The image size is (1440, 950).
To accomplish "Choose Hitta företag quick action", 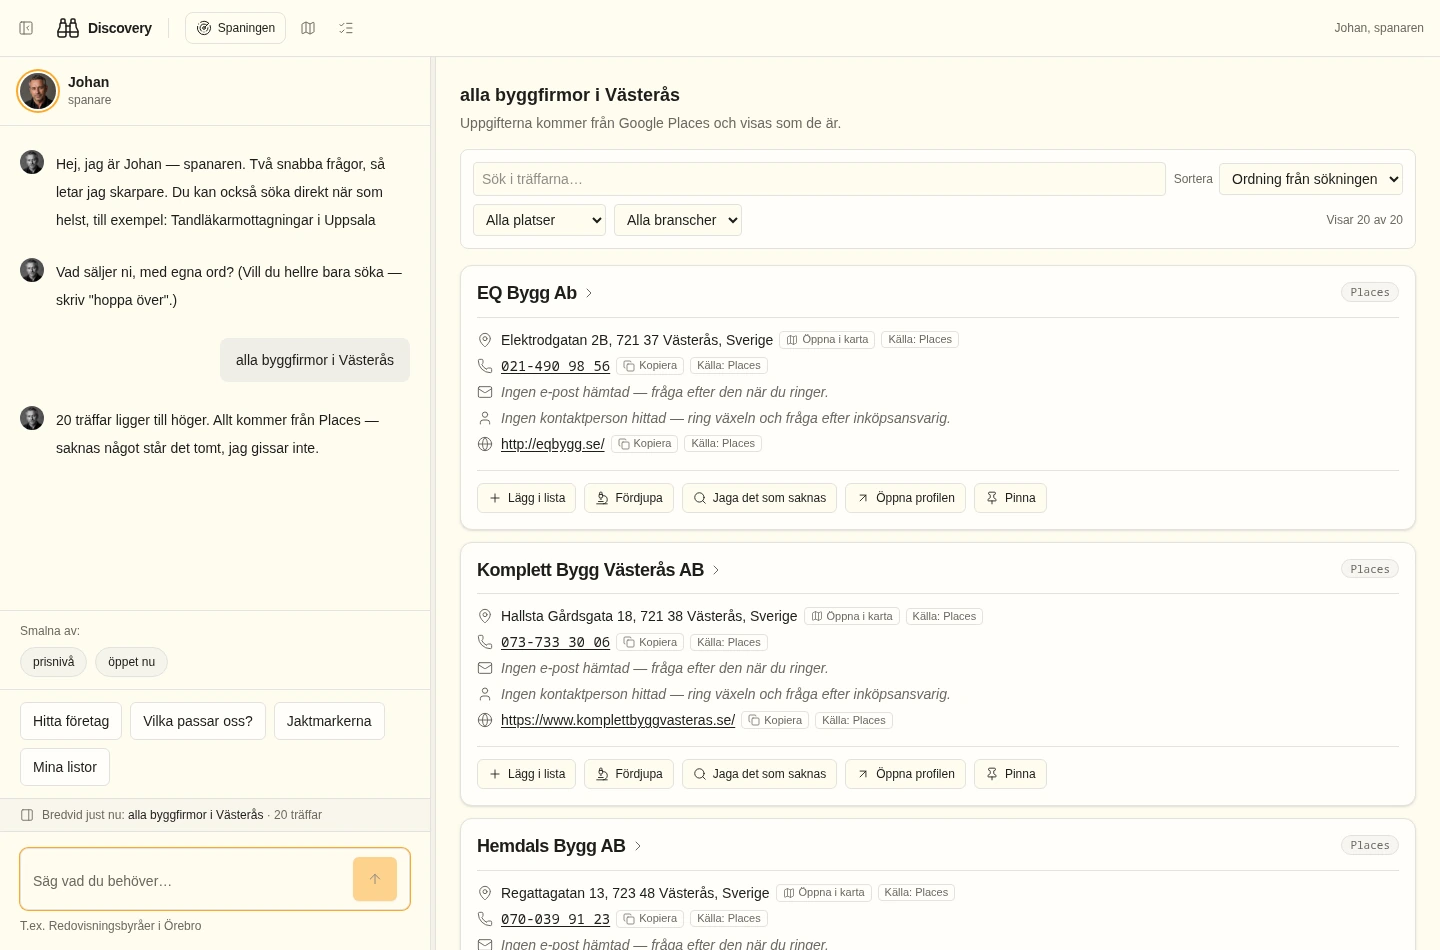I will tap(71, 721).
